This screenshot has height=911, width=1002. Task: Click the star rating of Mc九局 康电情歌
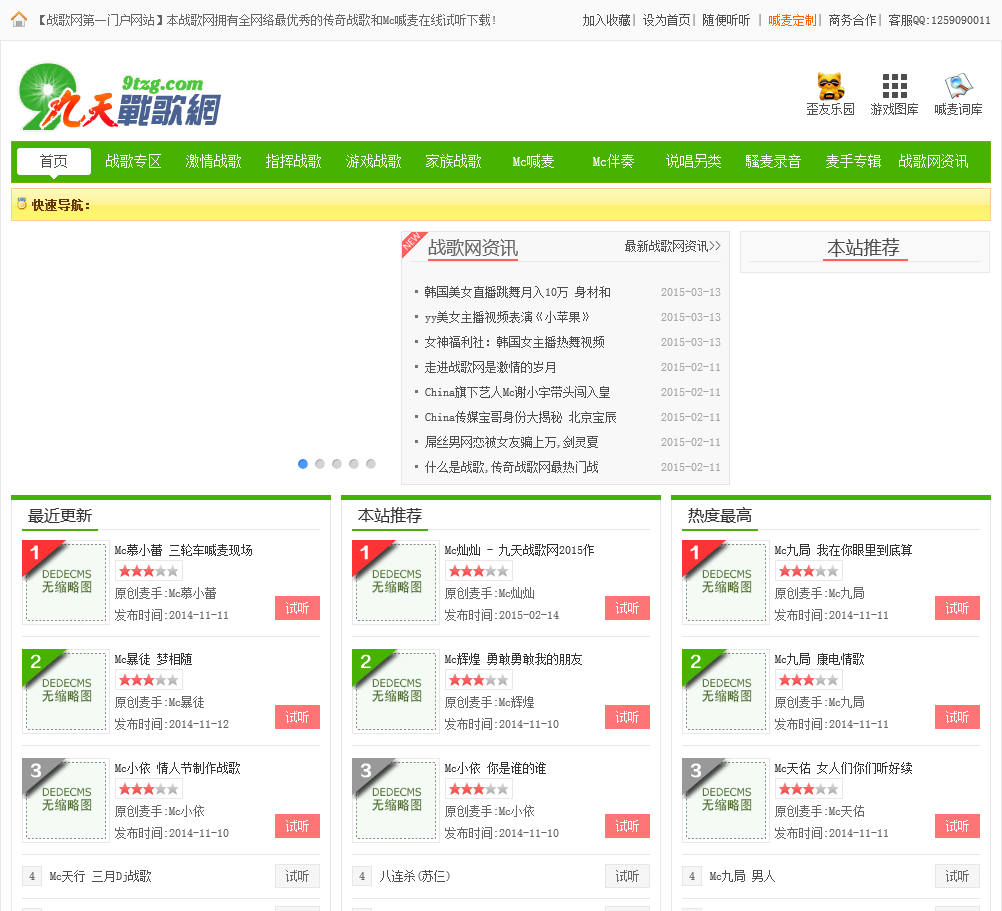[808, 680]
